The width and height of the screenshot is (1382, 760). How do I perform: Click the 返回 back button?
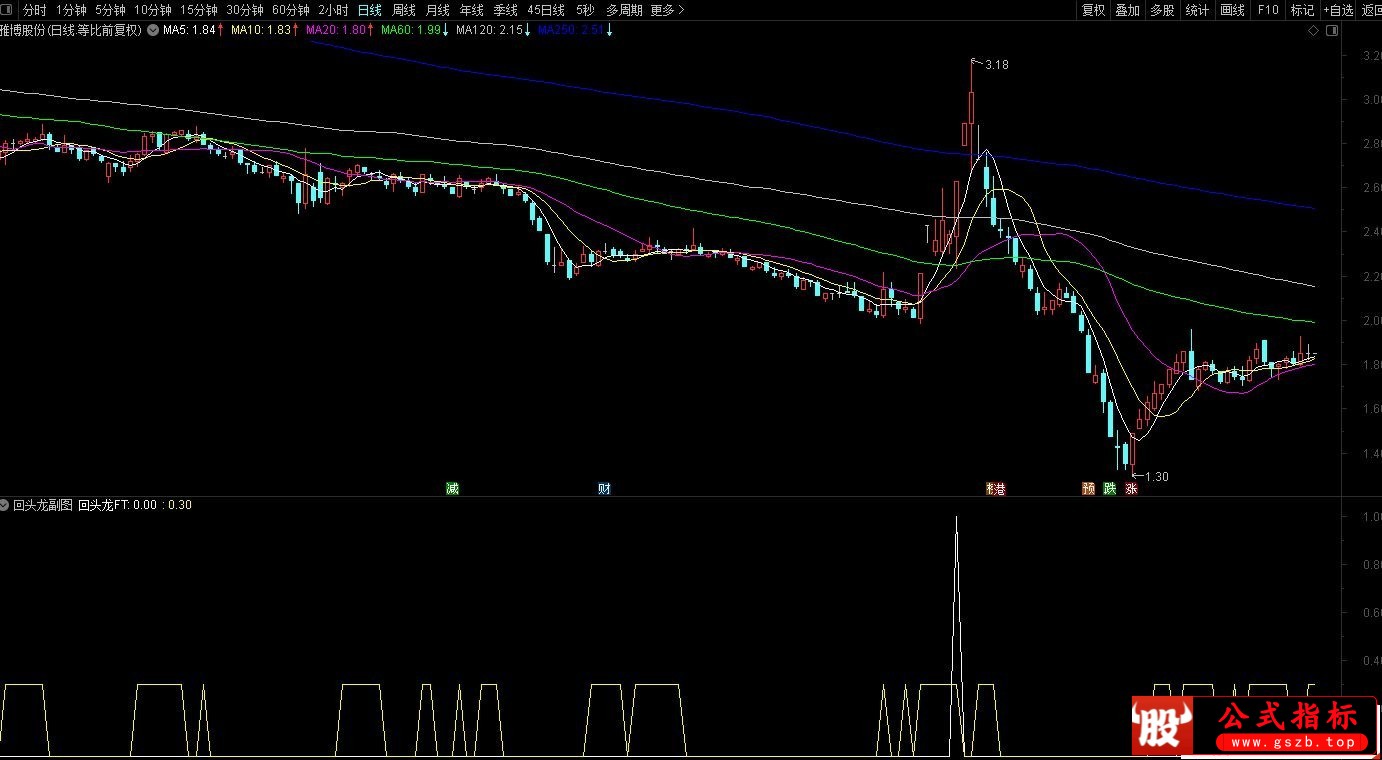1371,10
